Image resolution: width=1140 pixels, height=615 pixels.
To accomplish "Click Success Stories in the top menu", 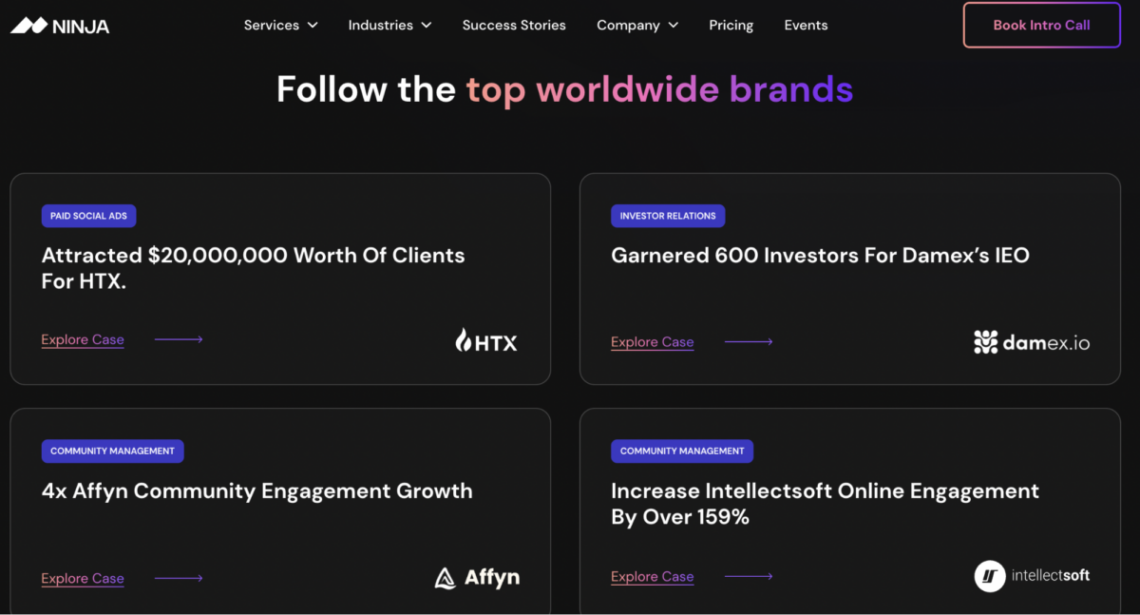I will click(514, 25).
